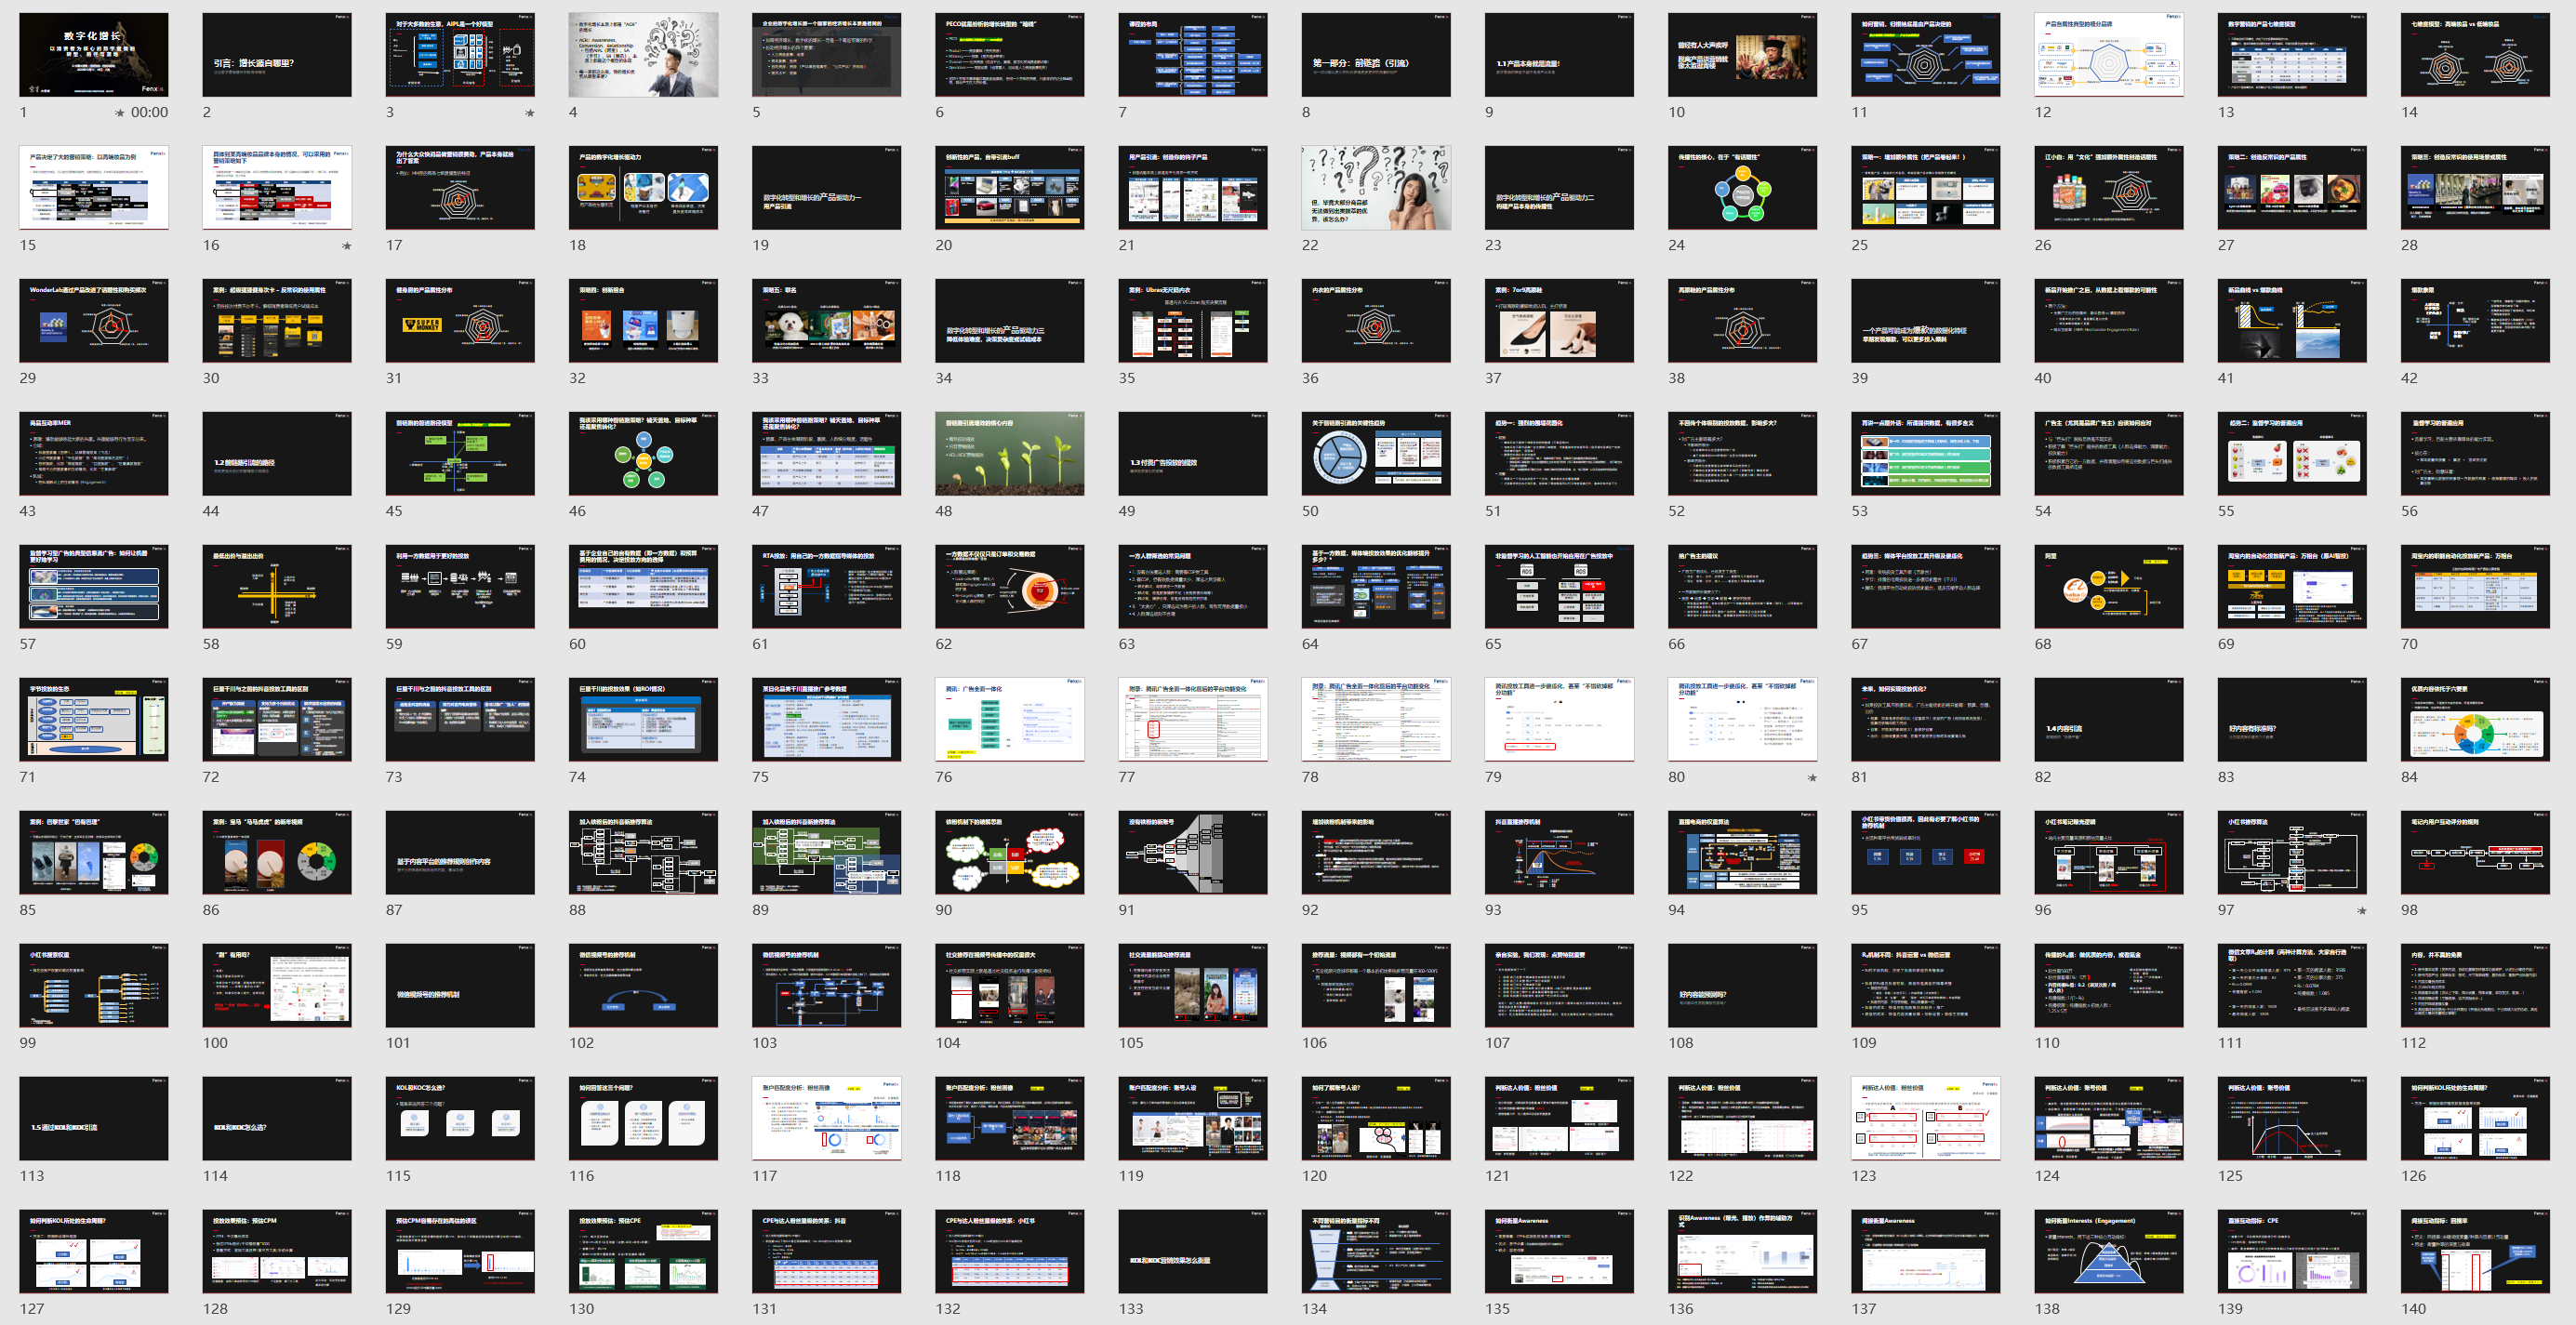Select slide 138 blue pyramid thumbnail
Screen dimensions: 2576x1325
click(x=2108, y=1252)
